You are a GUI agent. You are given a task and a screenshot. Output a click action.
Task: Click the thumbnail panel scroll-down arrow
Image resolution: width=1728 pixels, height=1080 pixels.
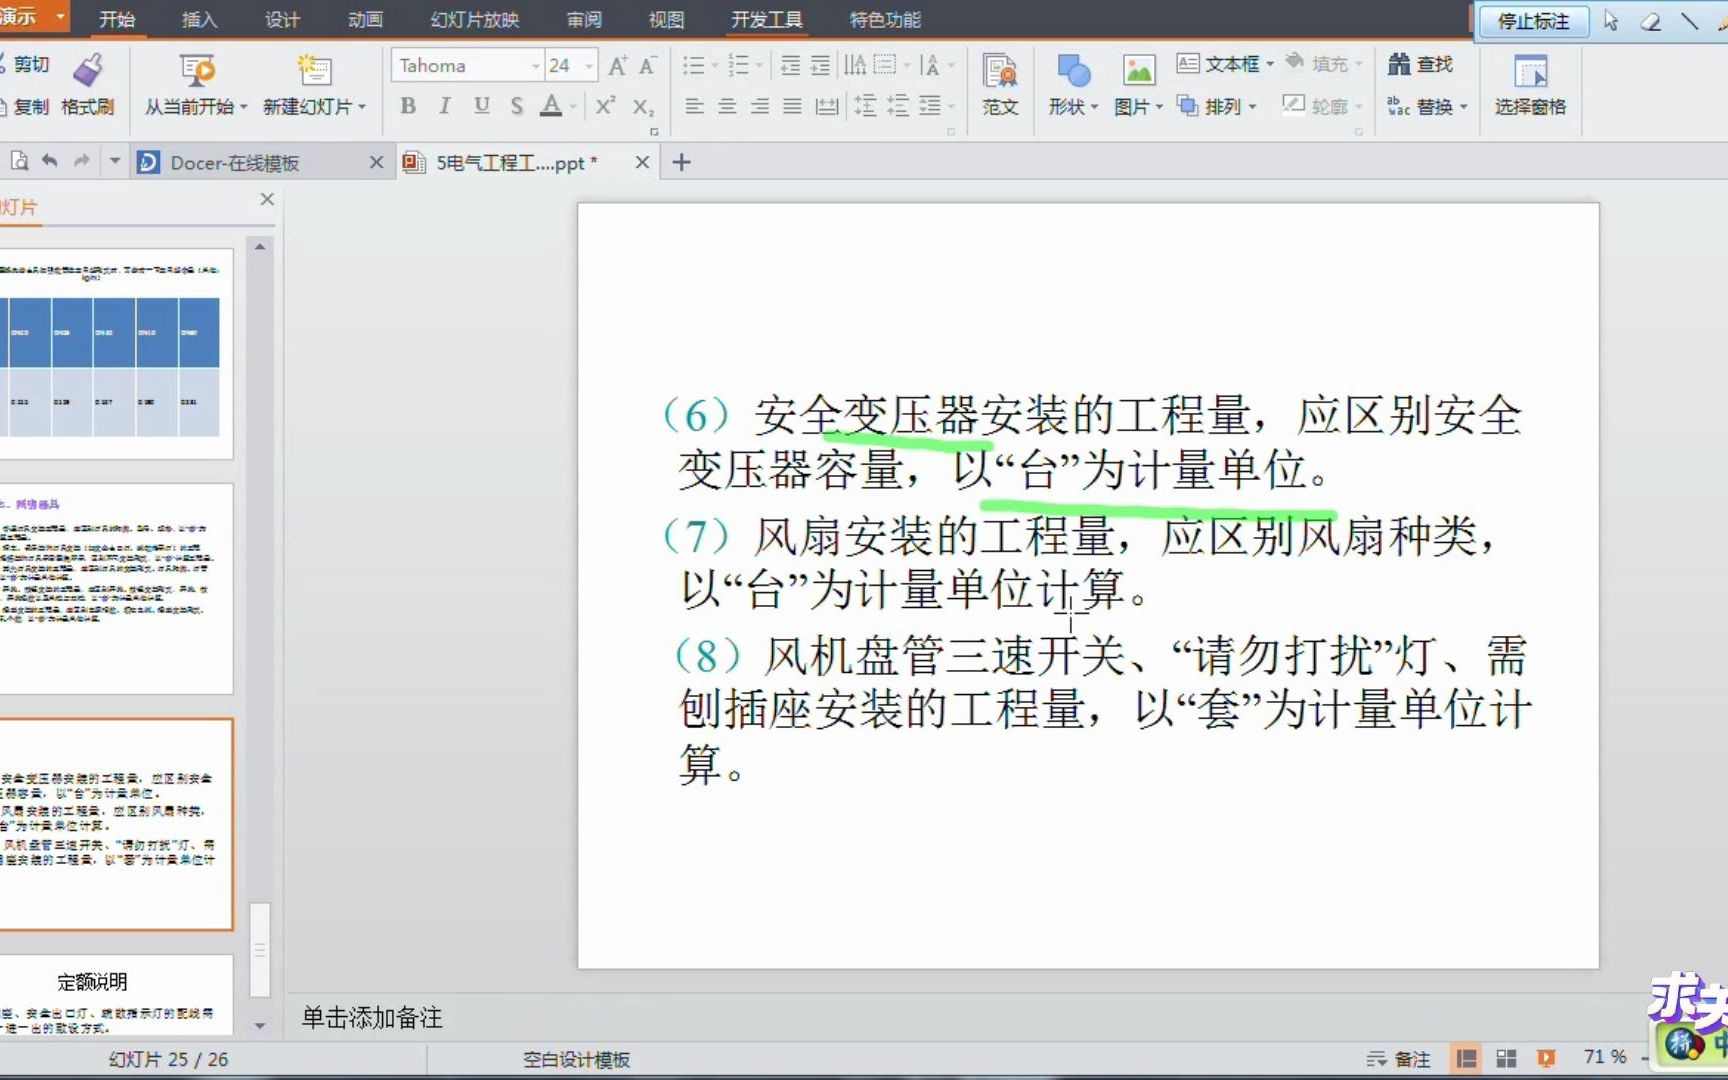260,1026
